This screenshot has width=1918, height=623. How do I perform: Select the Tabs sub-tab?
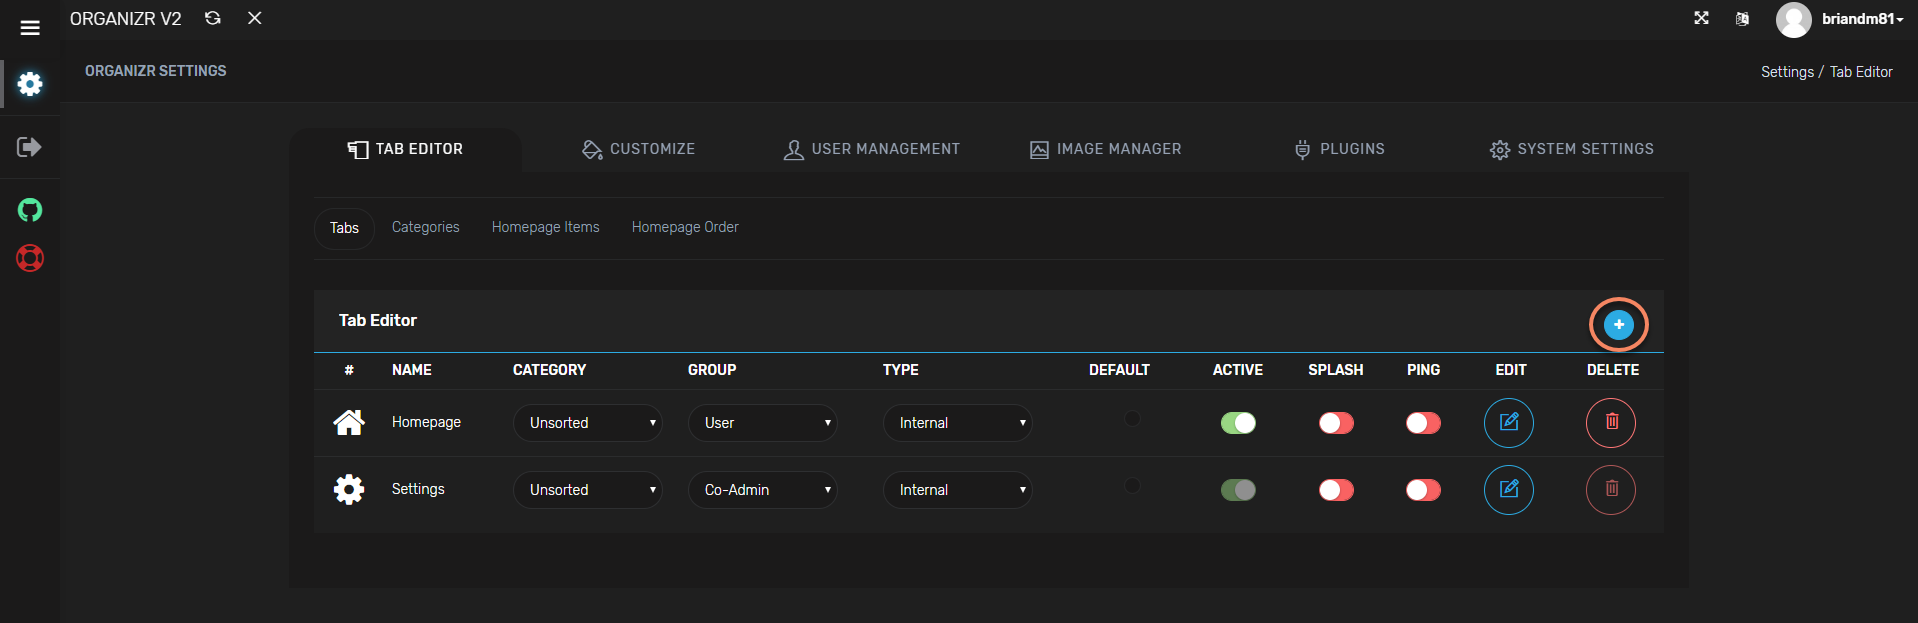(x=344, y=228)
